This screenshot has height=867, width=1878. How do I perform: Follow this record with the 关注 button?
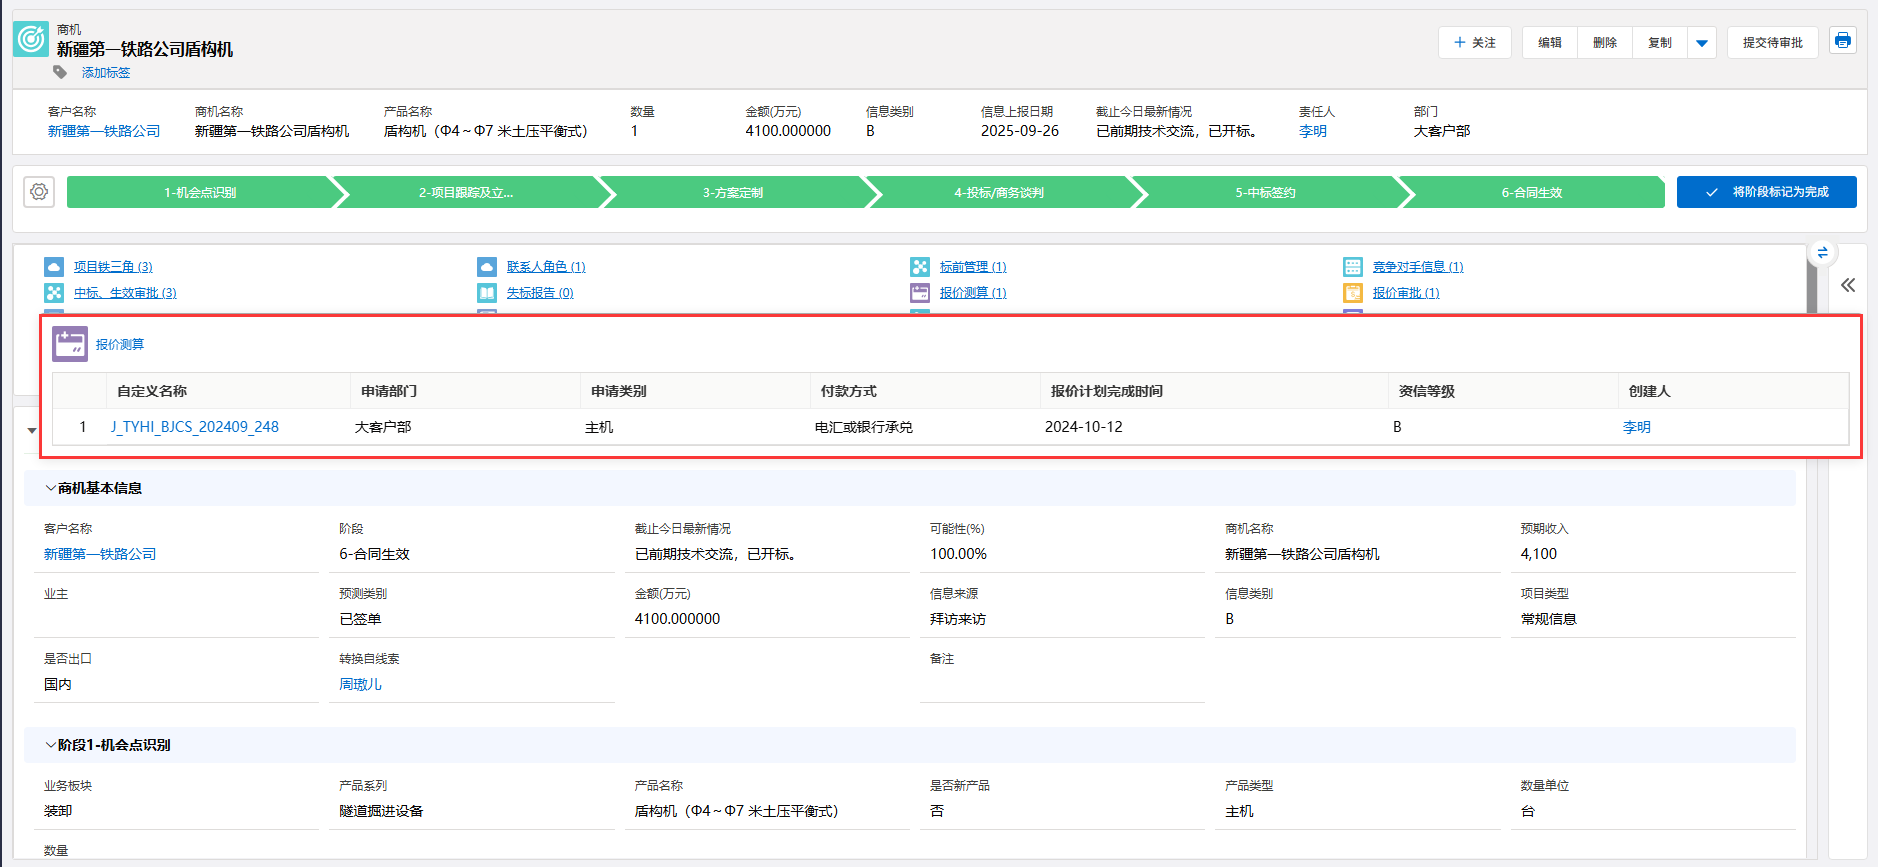pyautogui.click(x=1475, y=43)
